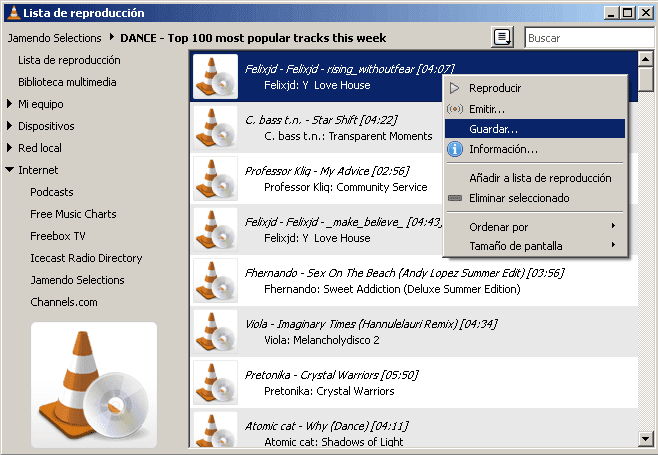658x455 pixels.
Task: Select Red local in sidebar
Action: pos(40,148)
